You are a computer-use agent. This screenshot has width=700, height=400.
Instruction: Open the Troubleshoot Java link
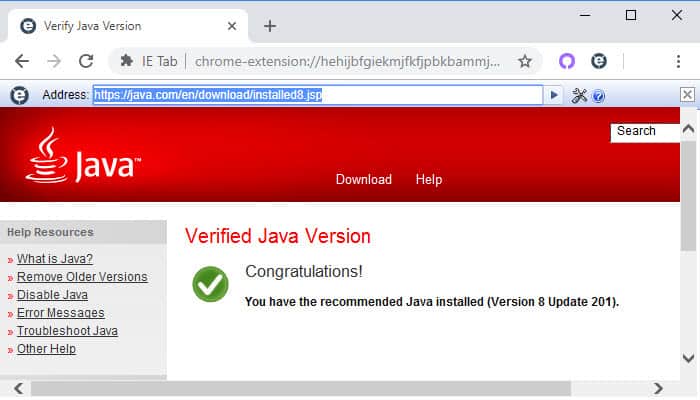point(67,331)
